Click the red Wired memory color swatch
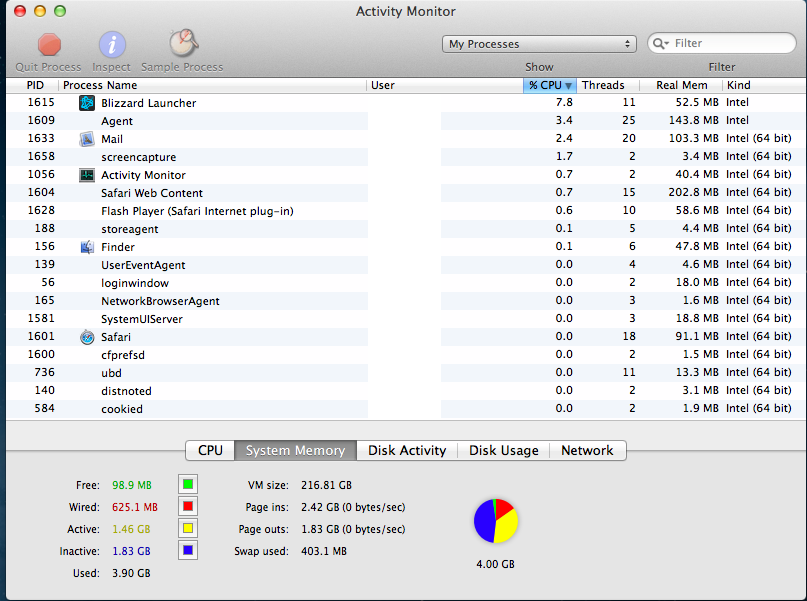This screenshot has width=807, height=601. [188, 506]
